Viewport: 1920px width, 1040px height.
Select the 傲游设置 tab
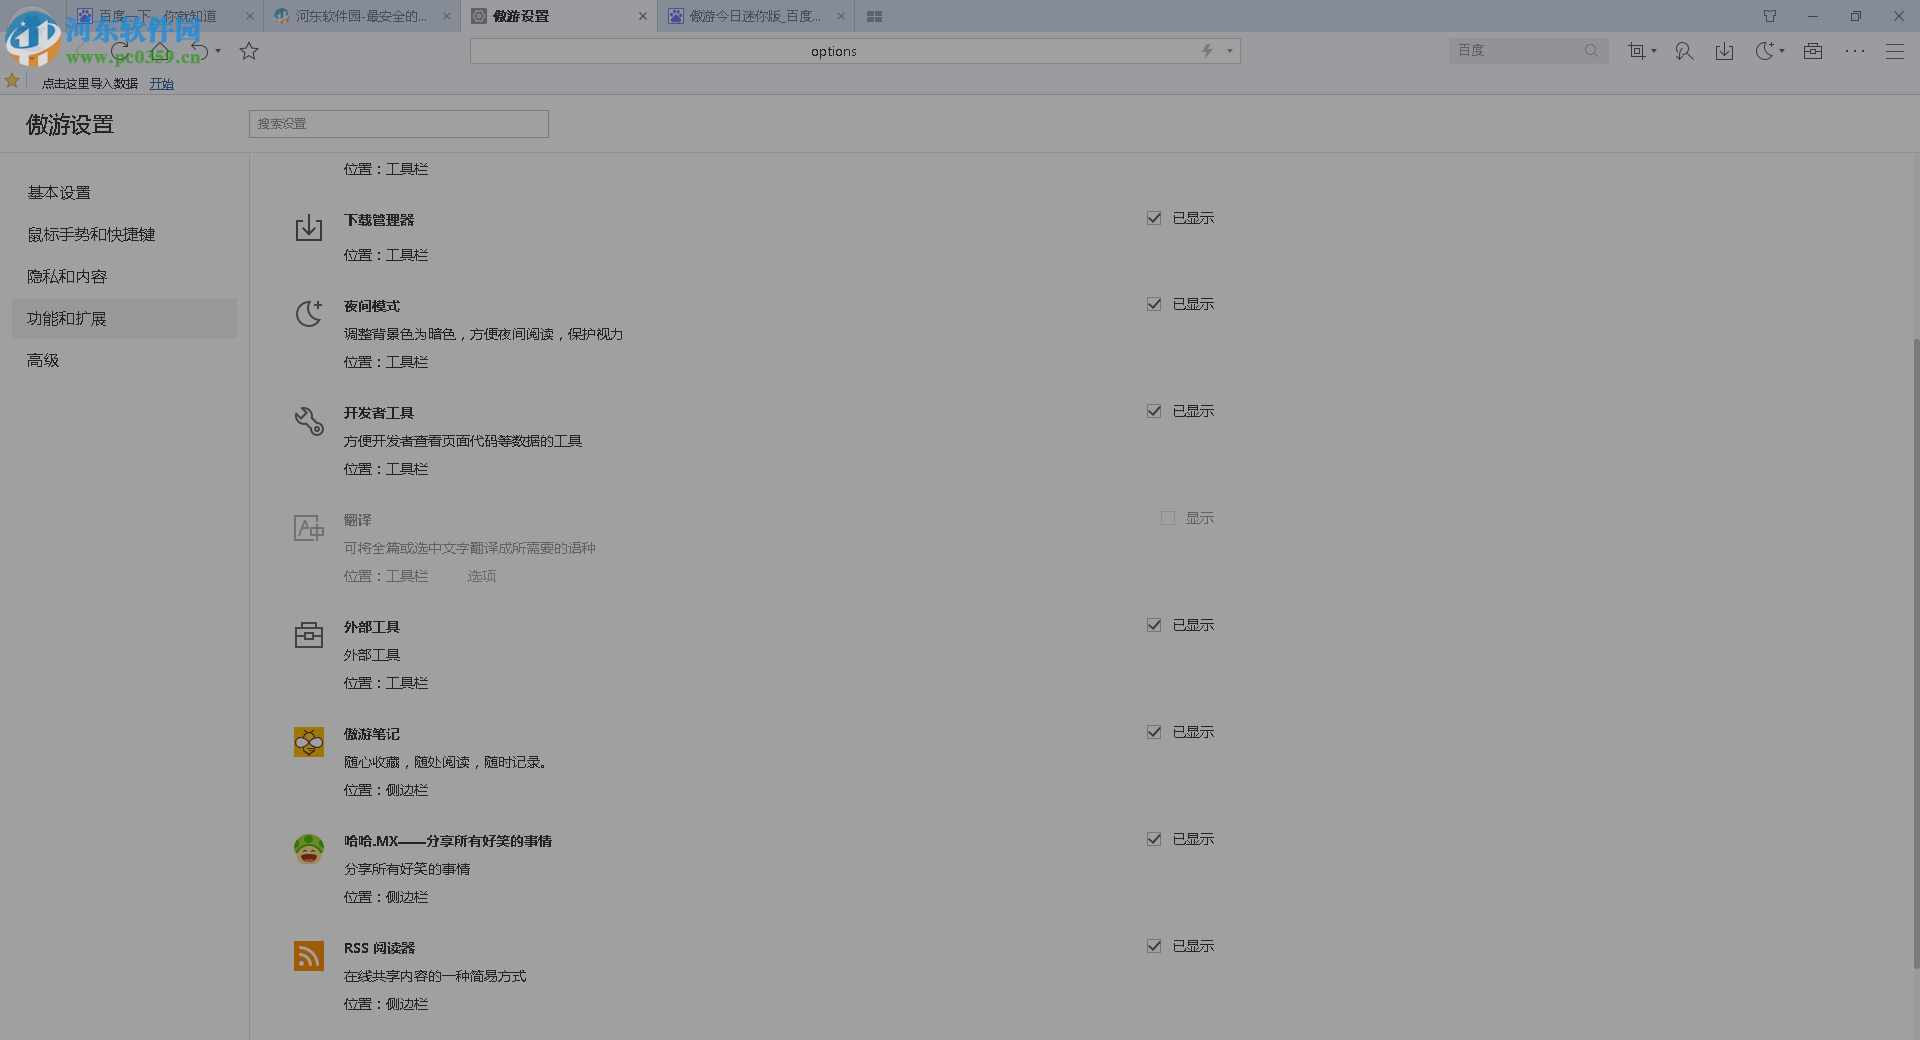558,17
